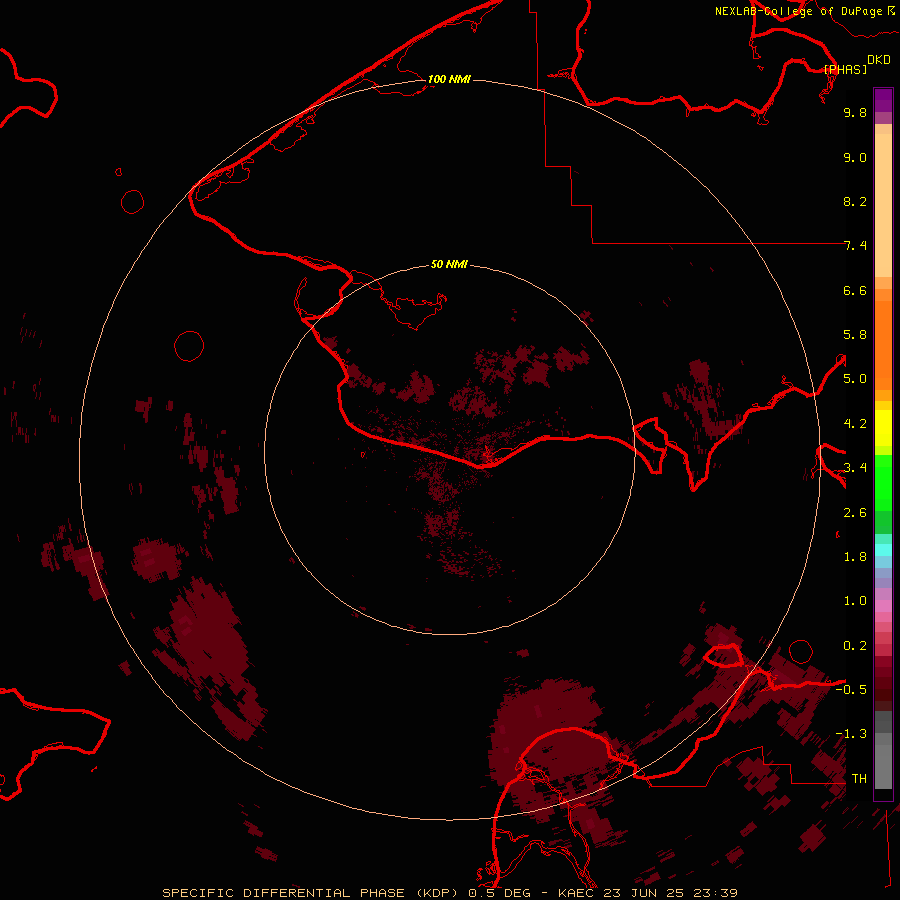Click the 2.6 value on the color scale
Screen dimensions: 900x900
[x=855, y=513]
